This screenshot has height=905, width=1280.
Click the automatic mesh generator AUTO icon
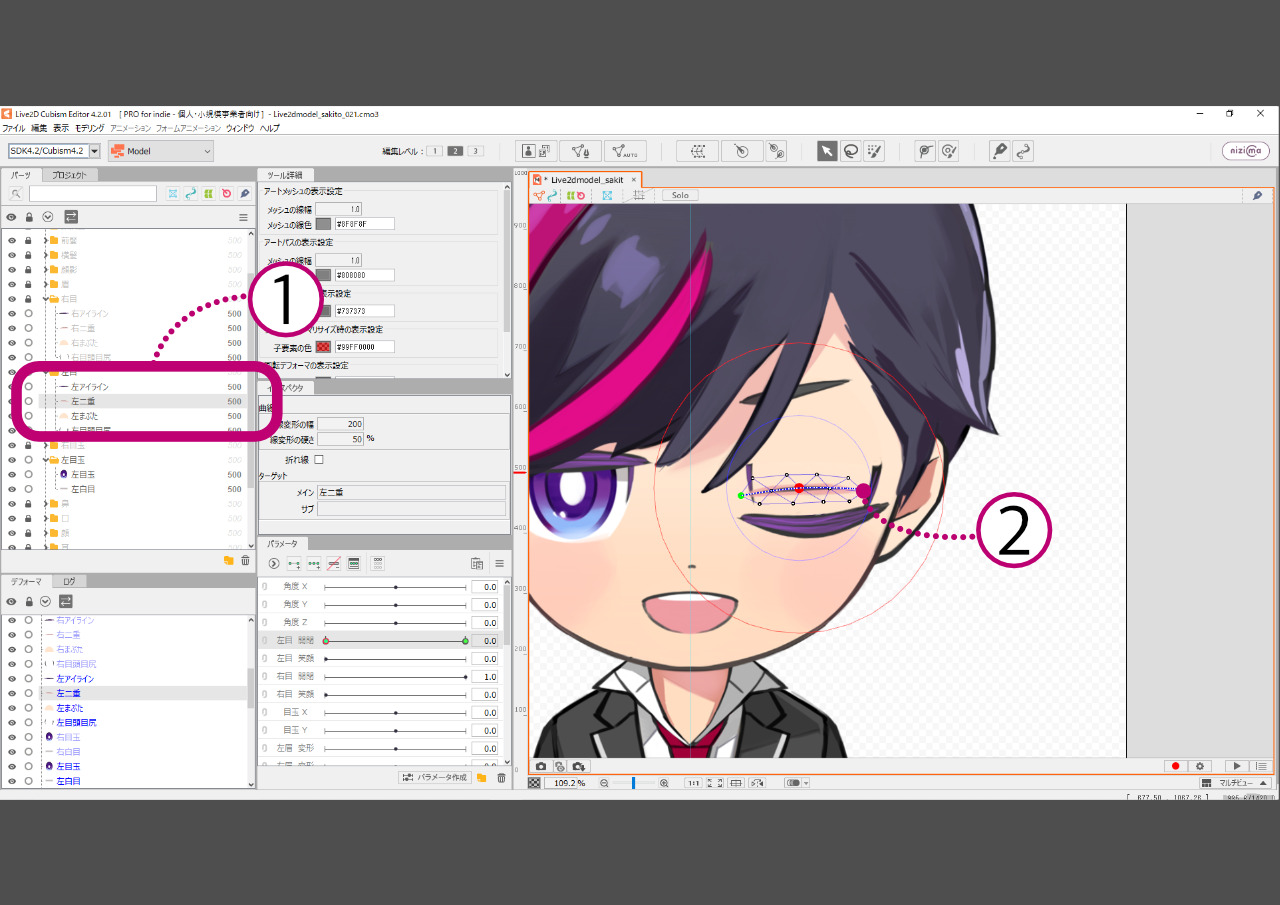pyautogui.click(x=625, y=151)
